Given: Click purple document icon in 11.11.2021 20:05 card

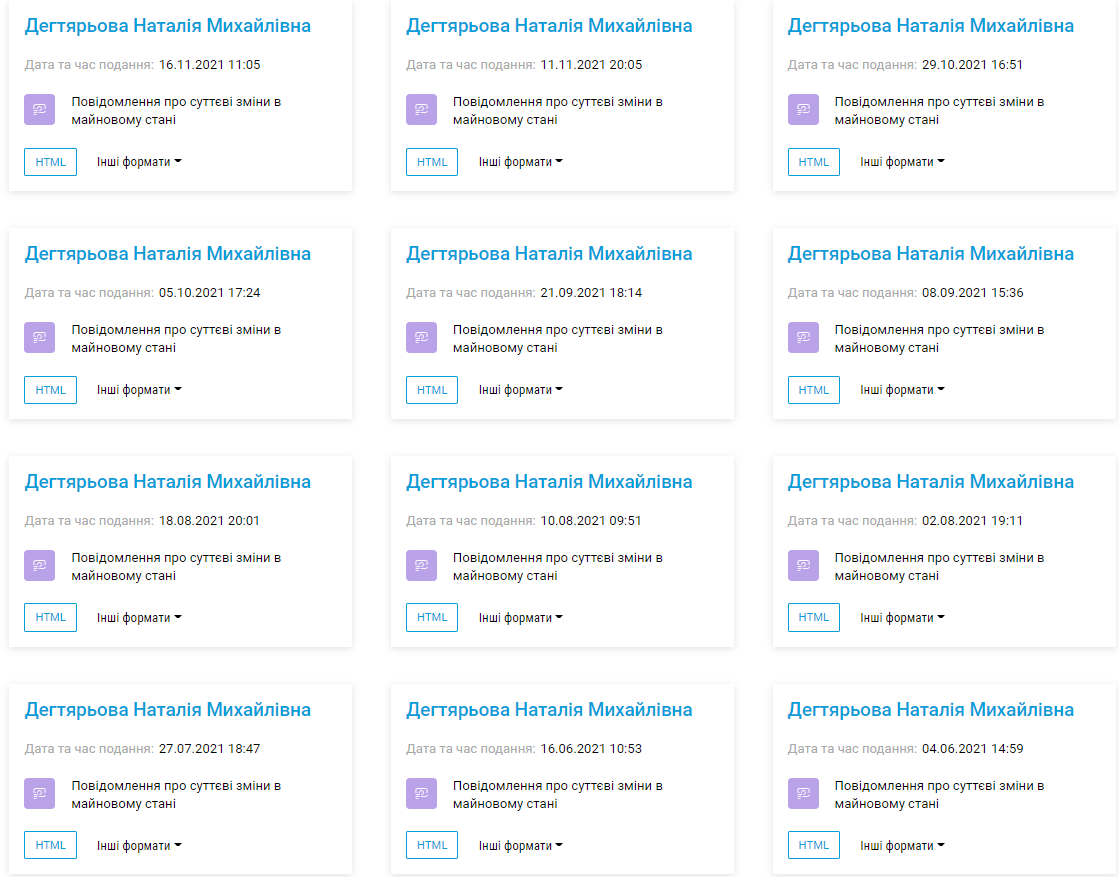Looking at the screenshot, I should pos(421,110).
